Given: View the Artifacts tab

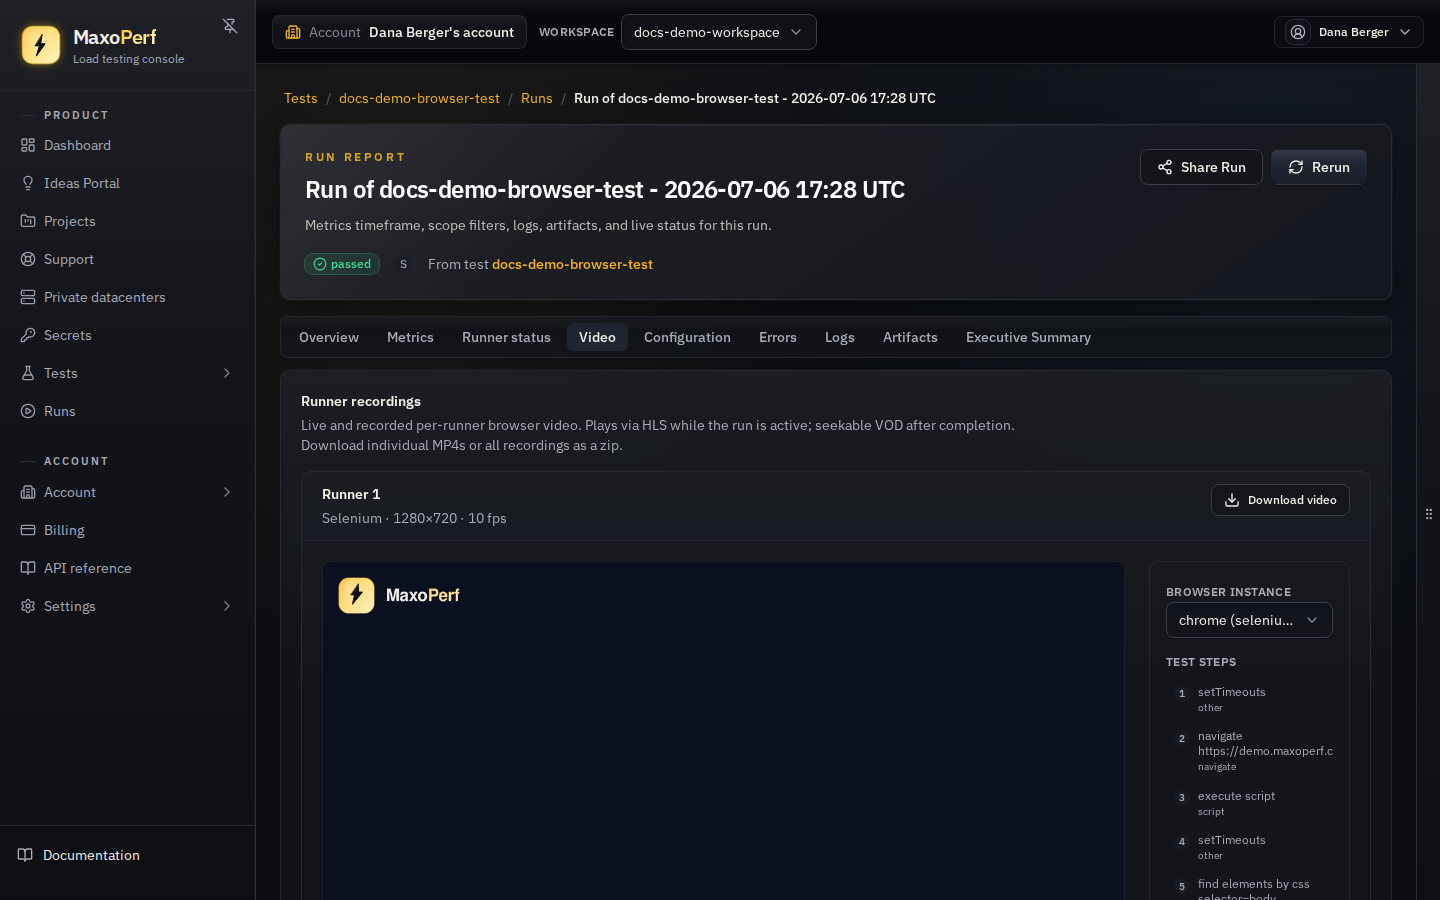Looking at the screenshot, I should coord(910,337).
